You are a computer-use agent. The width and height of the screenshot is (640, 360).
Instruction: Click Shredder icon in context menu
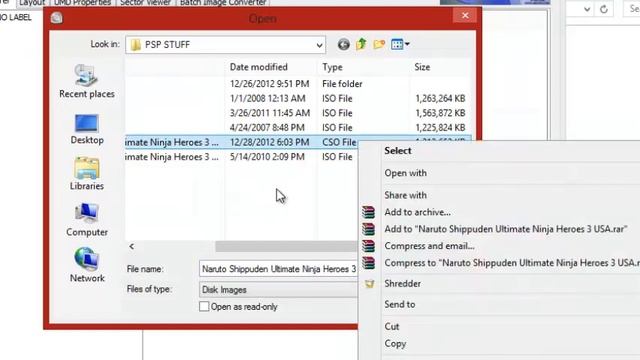[x=369, y=284]
